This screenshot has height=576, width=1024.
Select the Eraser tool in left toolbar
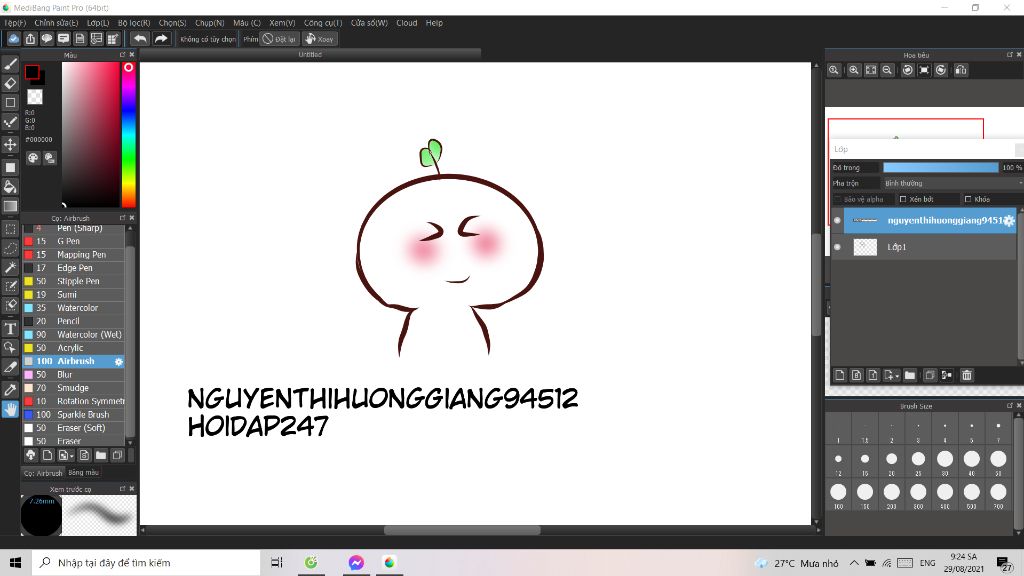click(x=10, y=84)
